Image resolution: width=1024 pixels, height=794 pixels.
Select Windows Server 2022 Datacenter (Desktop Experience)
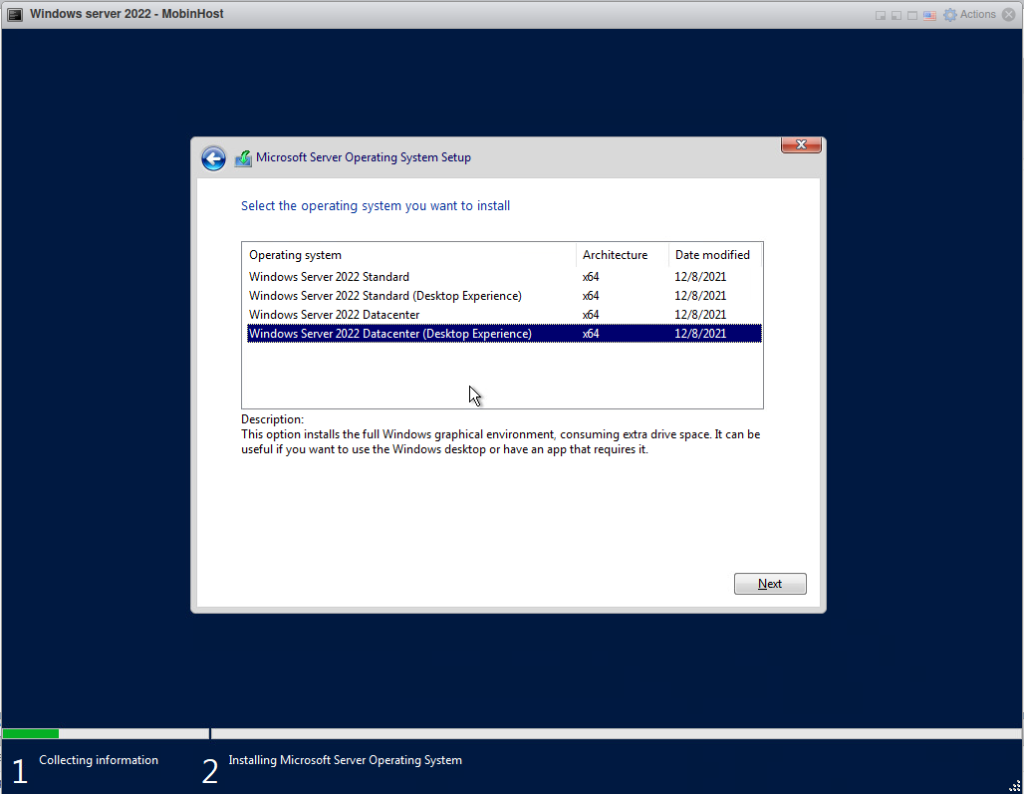[x=504, y=334]
